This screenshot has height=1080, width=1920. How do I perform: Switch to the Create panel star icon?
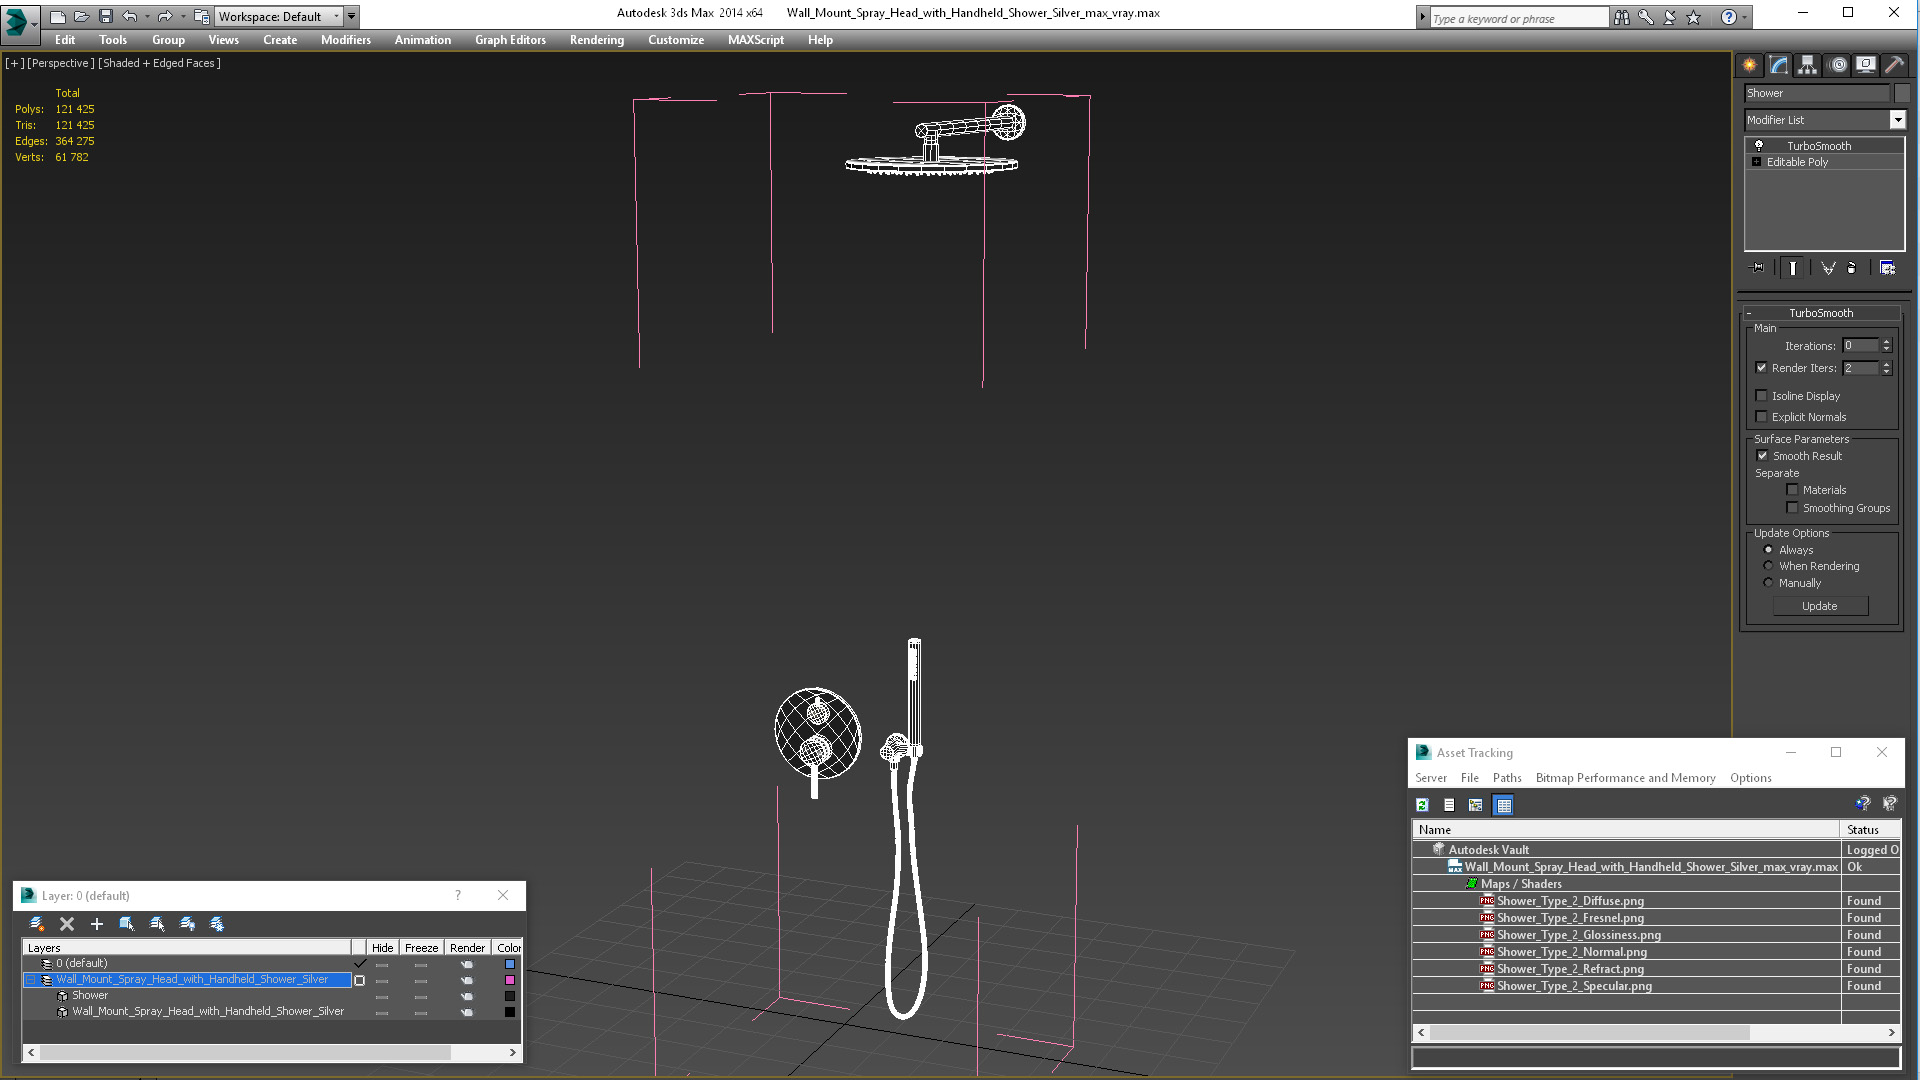(x=1749, y=65)
